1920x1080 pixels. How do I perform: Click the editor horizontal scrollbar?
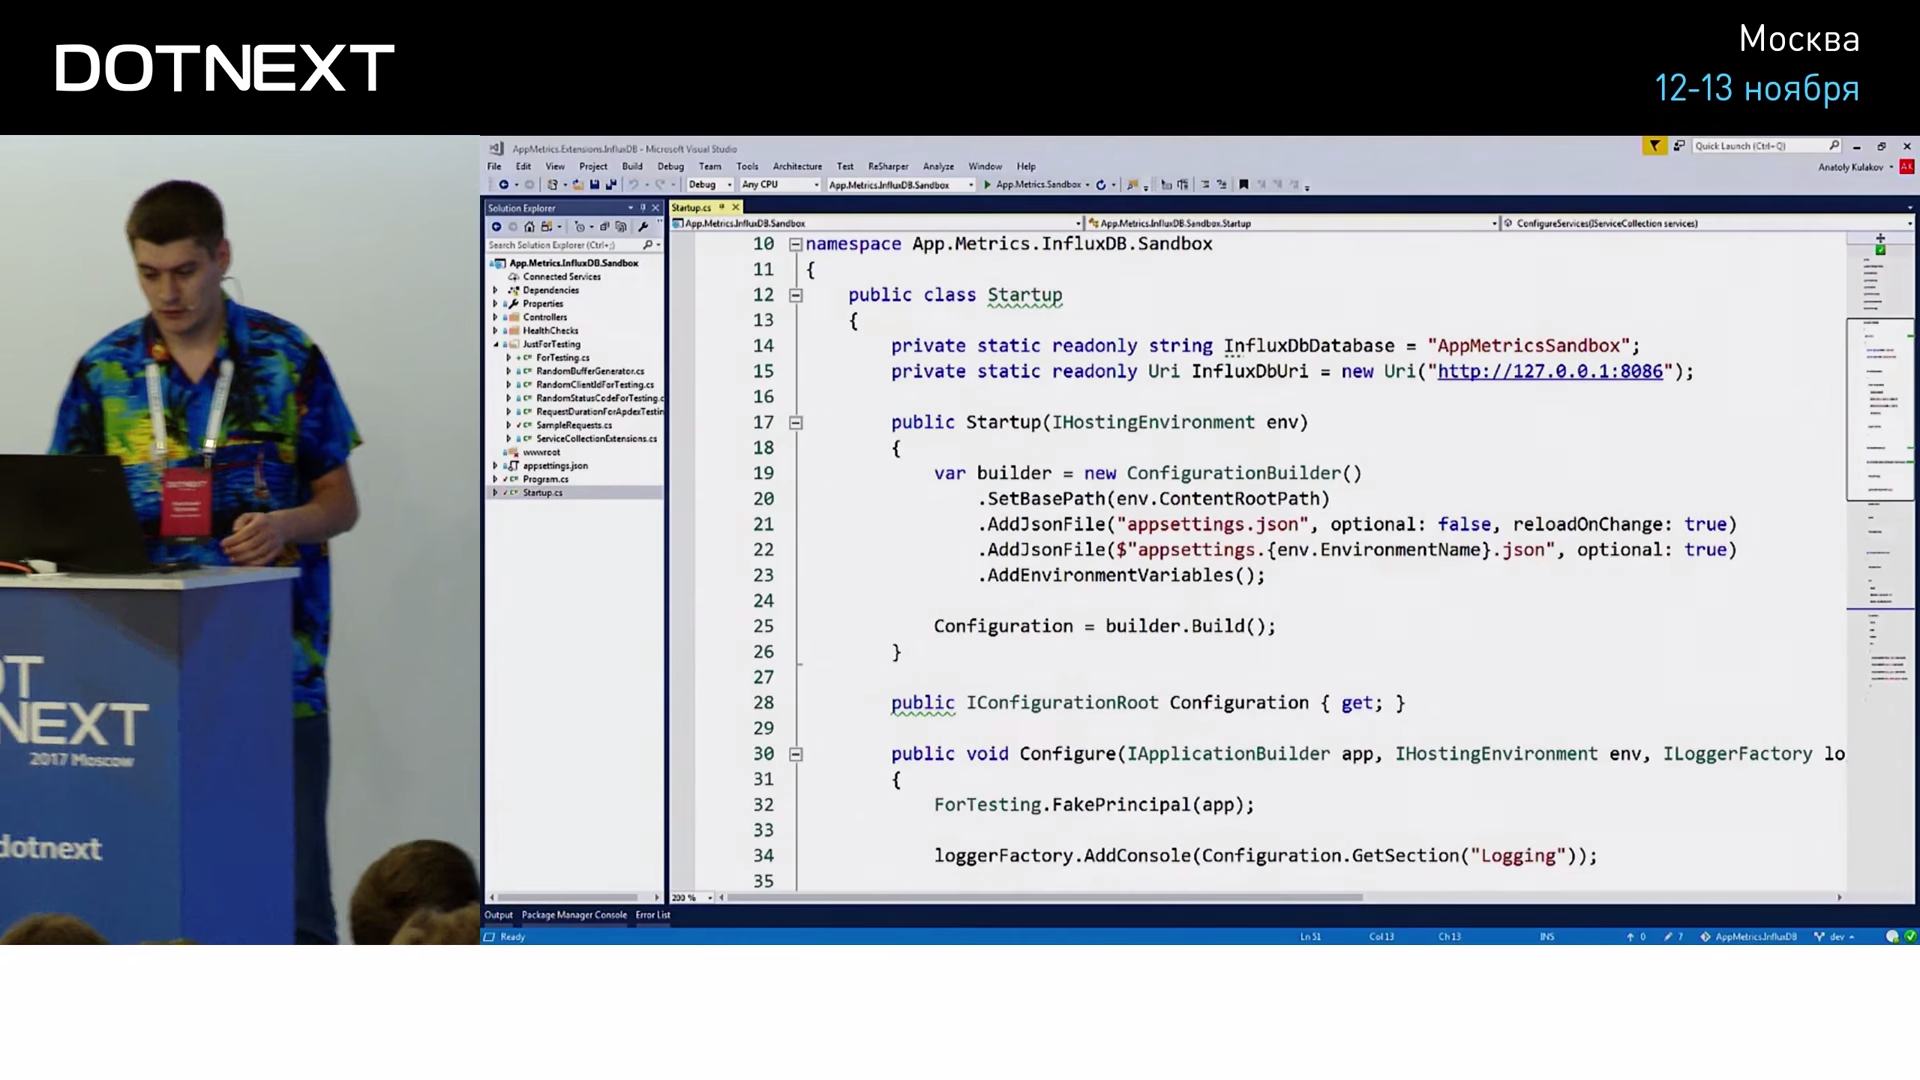tap(1040, 898)
